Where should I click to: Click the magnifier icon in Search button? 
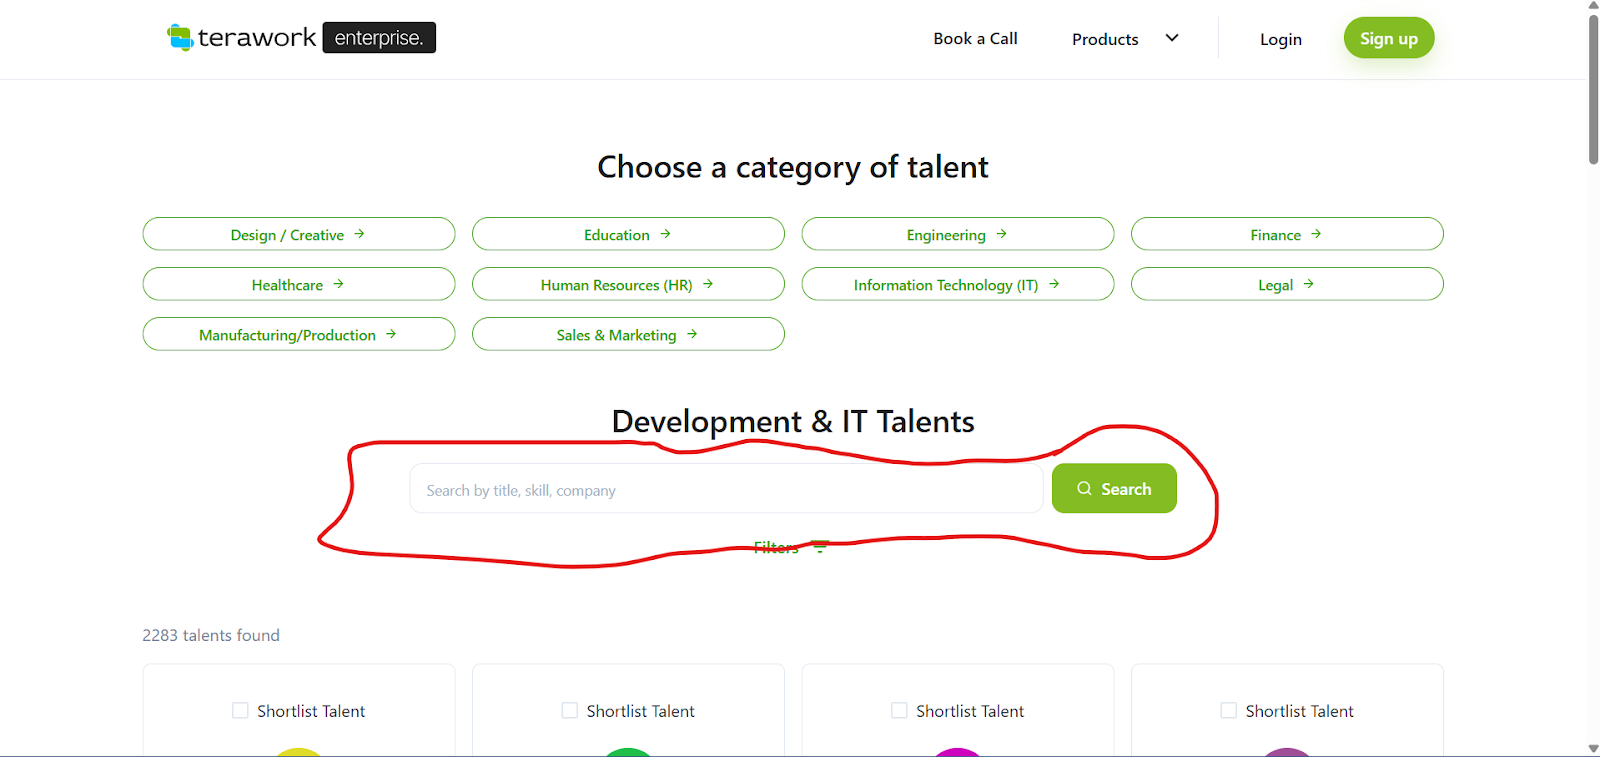click(x=1084, y=489)
